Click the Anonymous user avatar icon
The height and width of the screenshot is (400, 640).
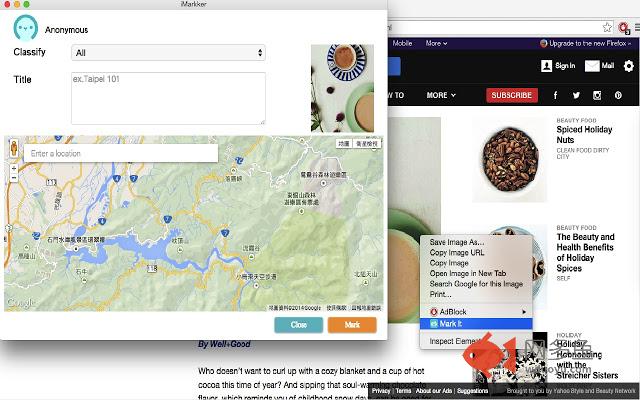point(26,28)
